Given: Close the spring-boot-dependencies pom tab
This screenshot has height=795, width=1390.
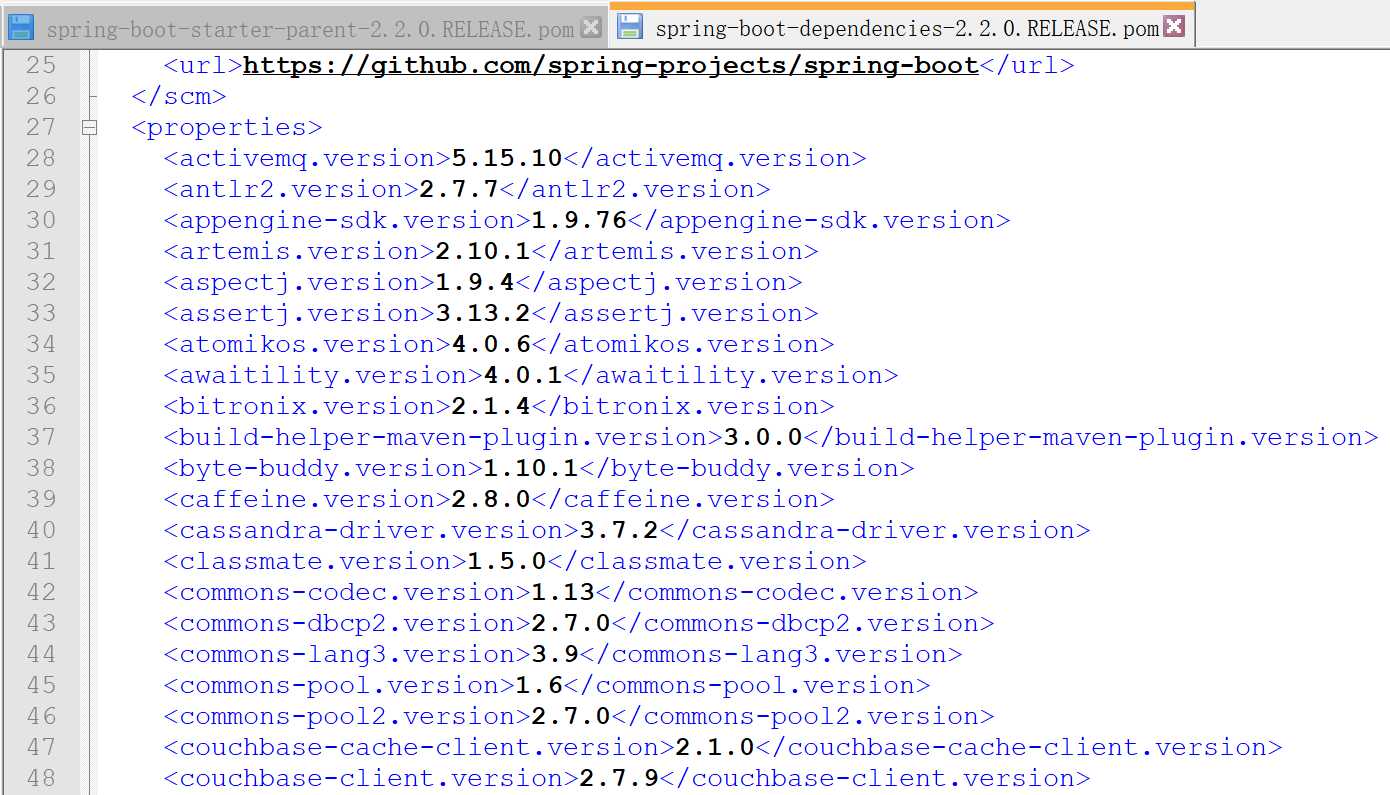Looking at the screenshot, I should 1174,27.
